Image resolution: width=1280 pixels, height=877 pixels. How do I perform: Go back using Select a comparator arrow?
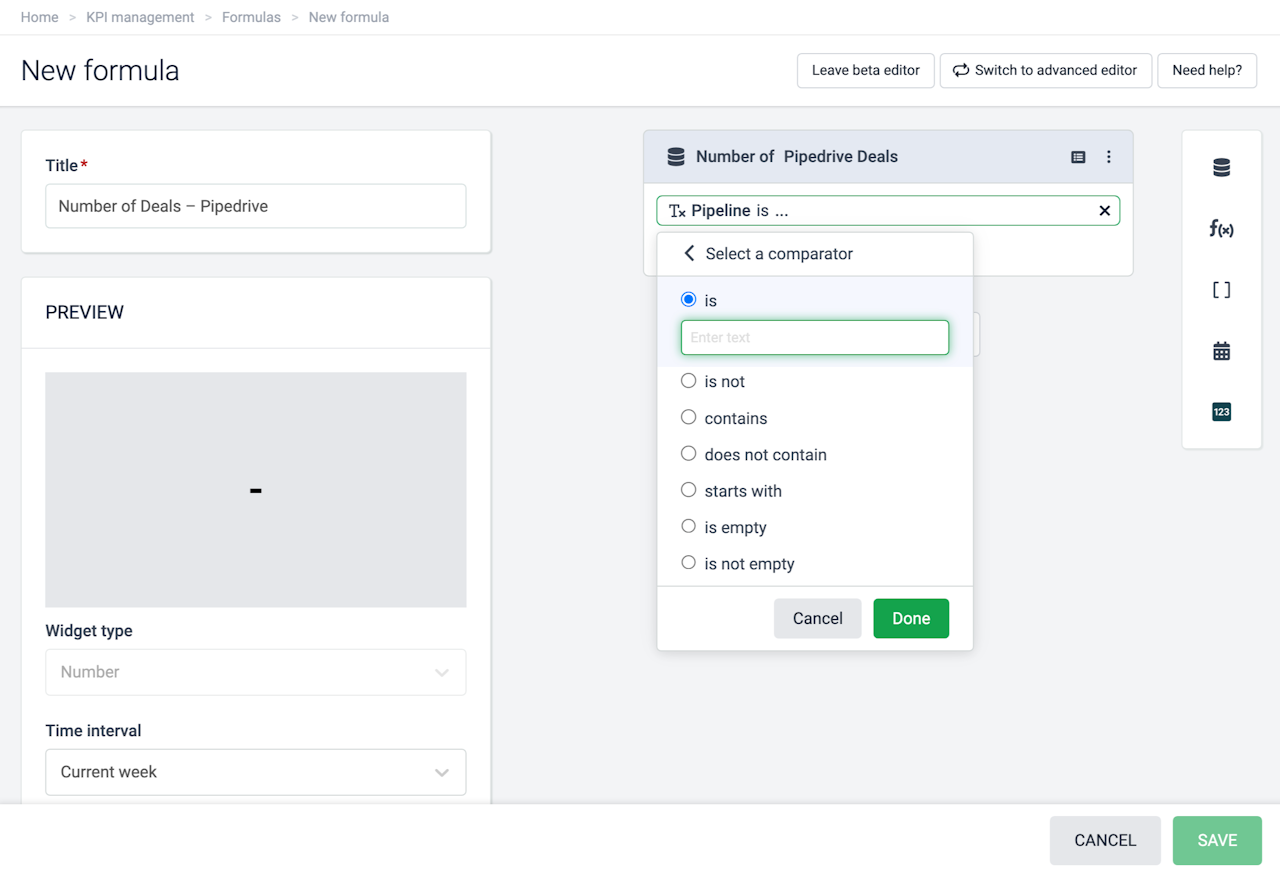[689, 254]
